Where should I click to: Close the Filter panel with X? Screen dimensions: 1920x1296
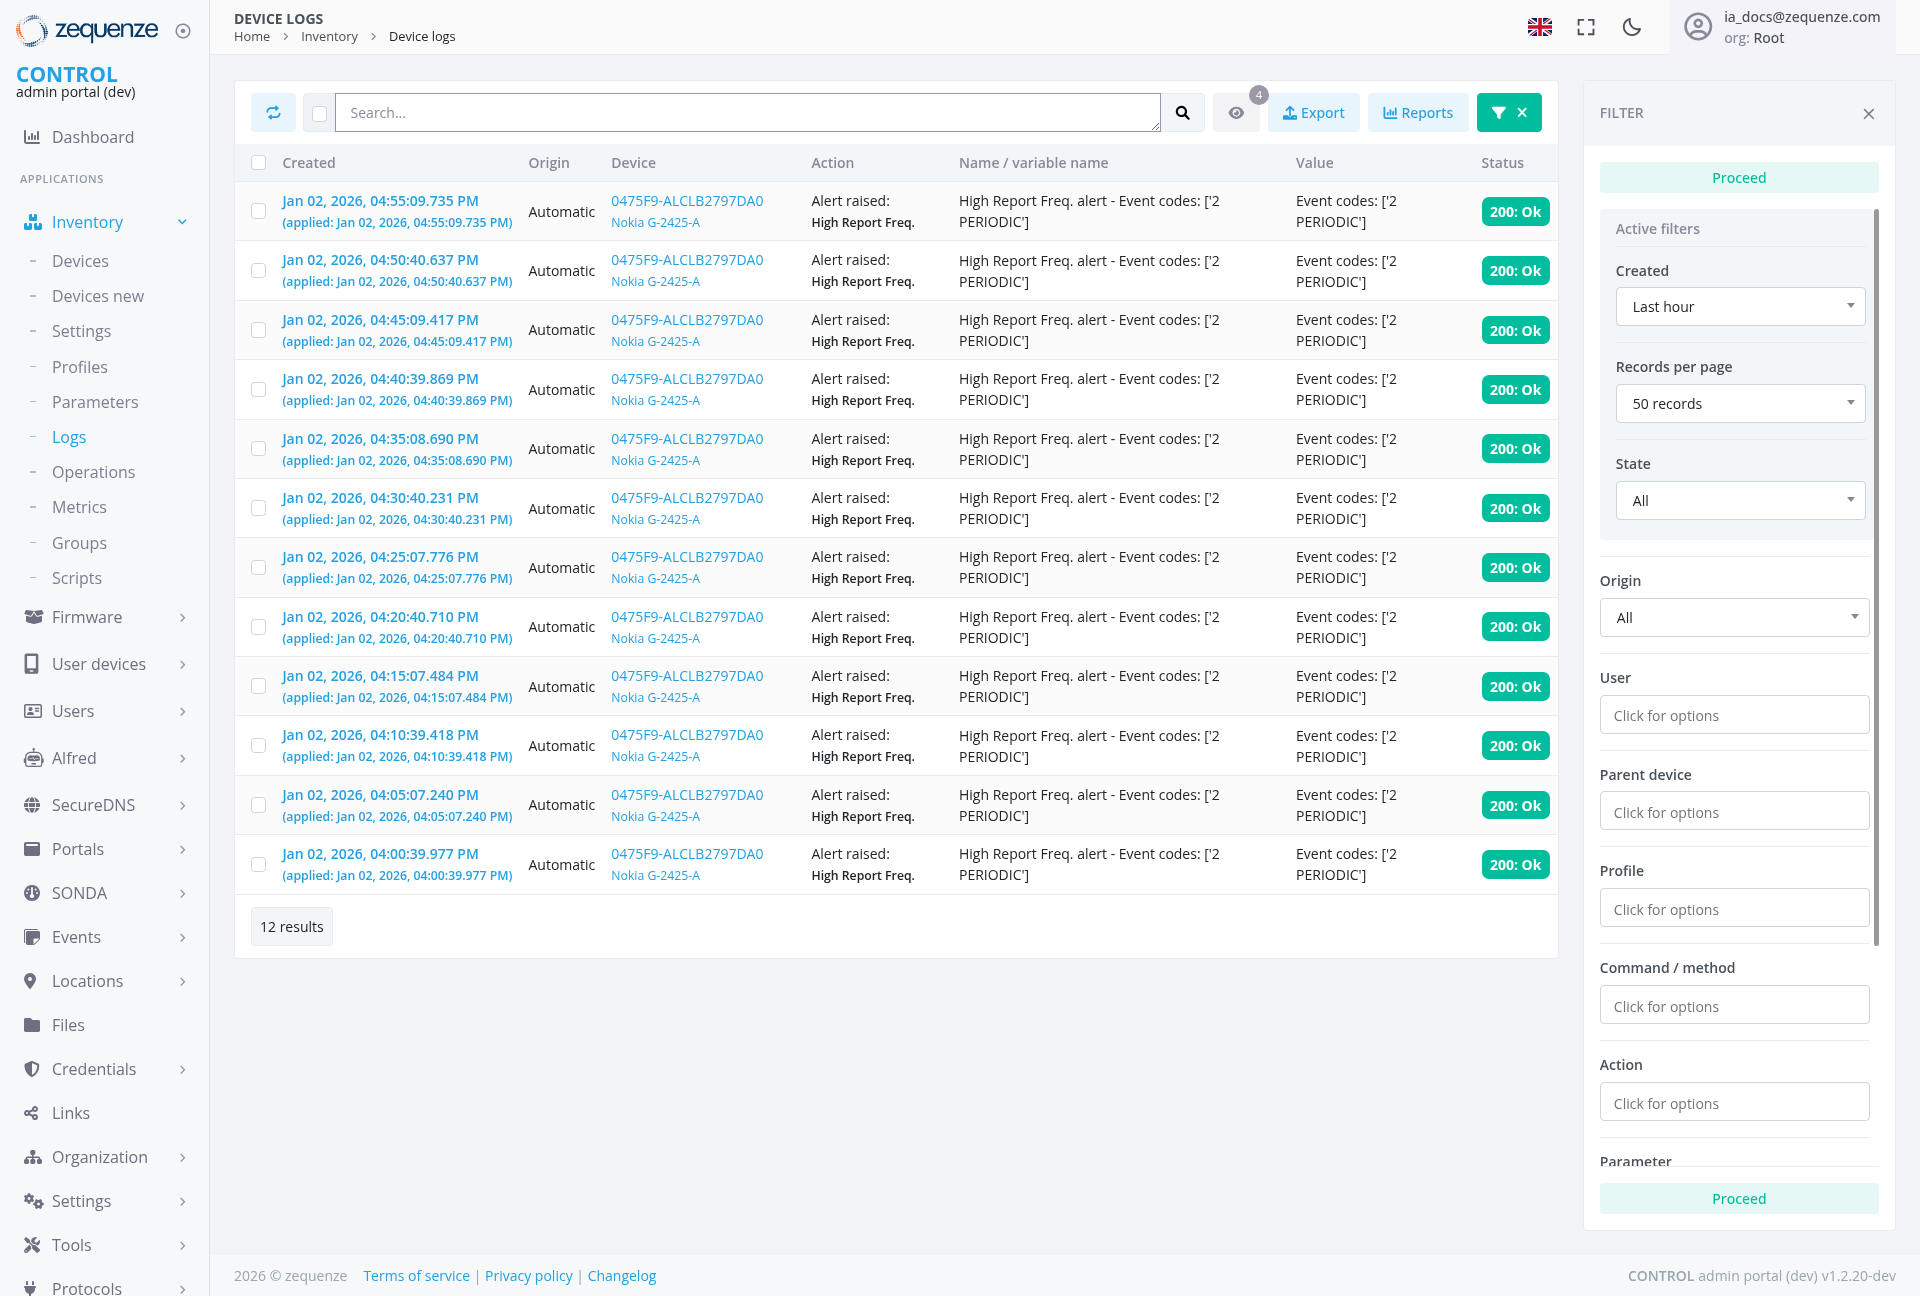pyautogui.click(x=1868, y=114)
